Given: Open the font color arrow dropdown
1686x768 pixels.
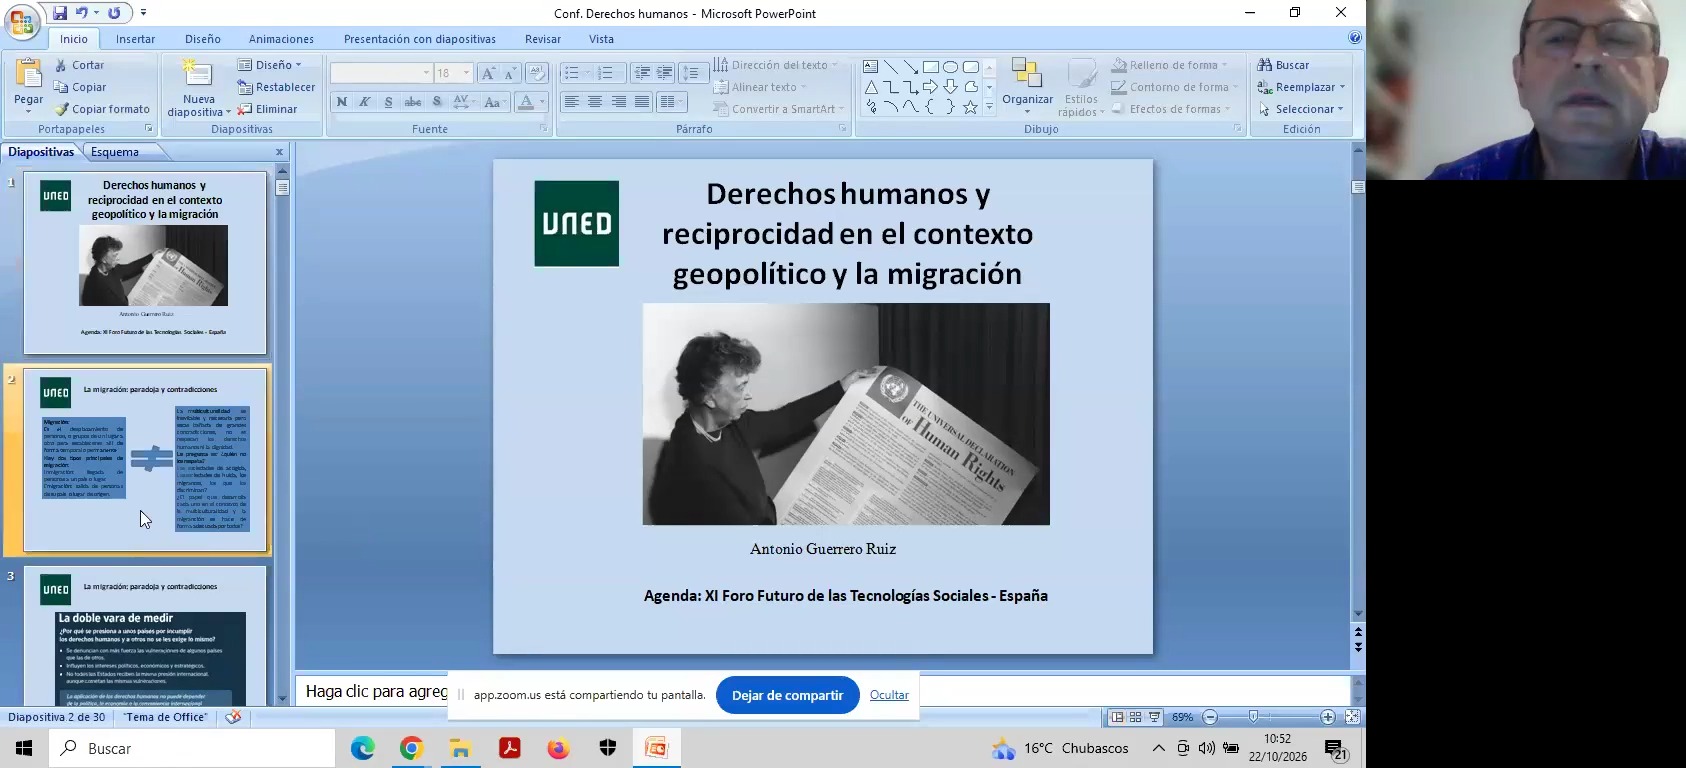Looking at the screenshot, I should (543, 102).
